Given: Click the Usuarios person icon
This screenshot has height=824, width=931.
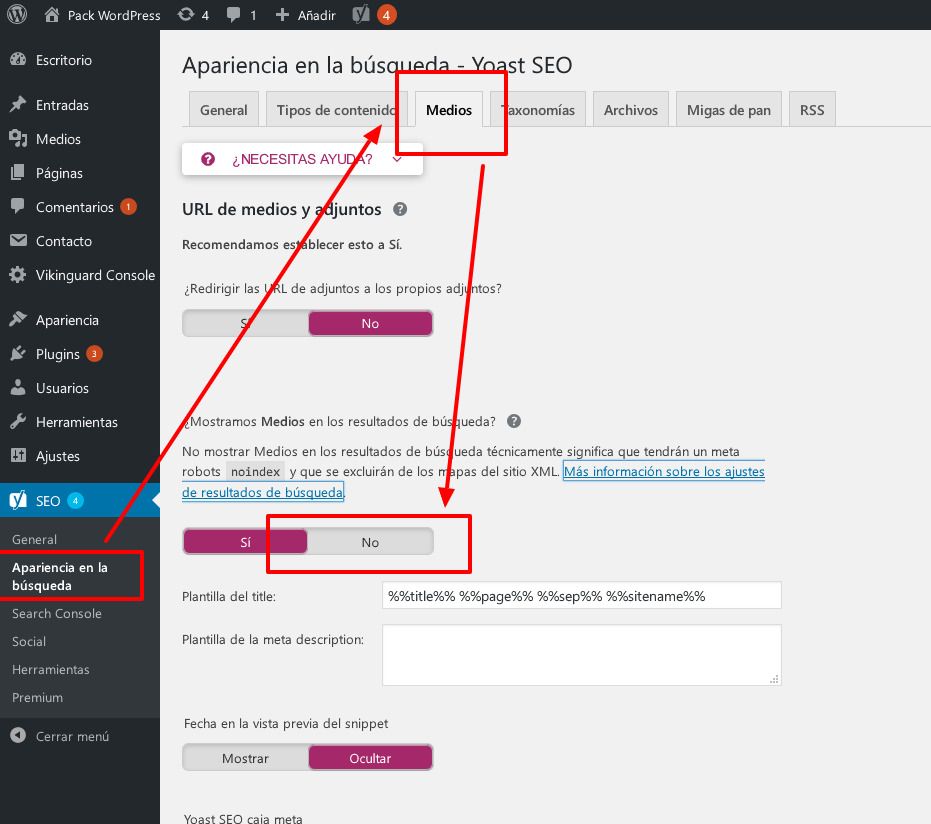Looking at the screenshot, I should click(18, 387).
